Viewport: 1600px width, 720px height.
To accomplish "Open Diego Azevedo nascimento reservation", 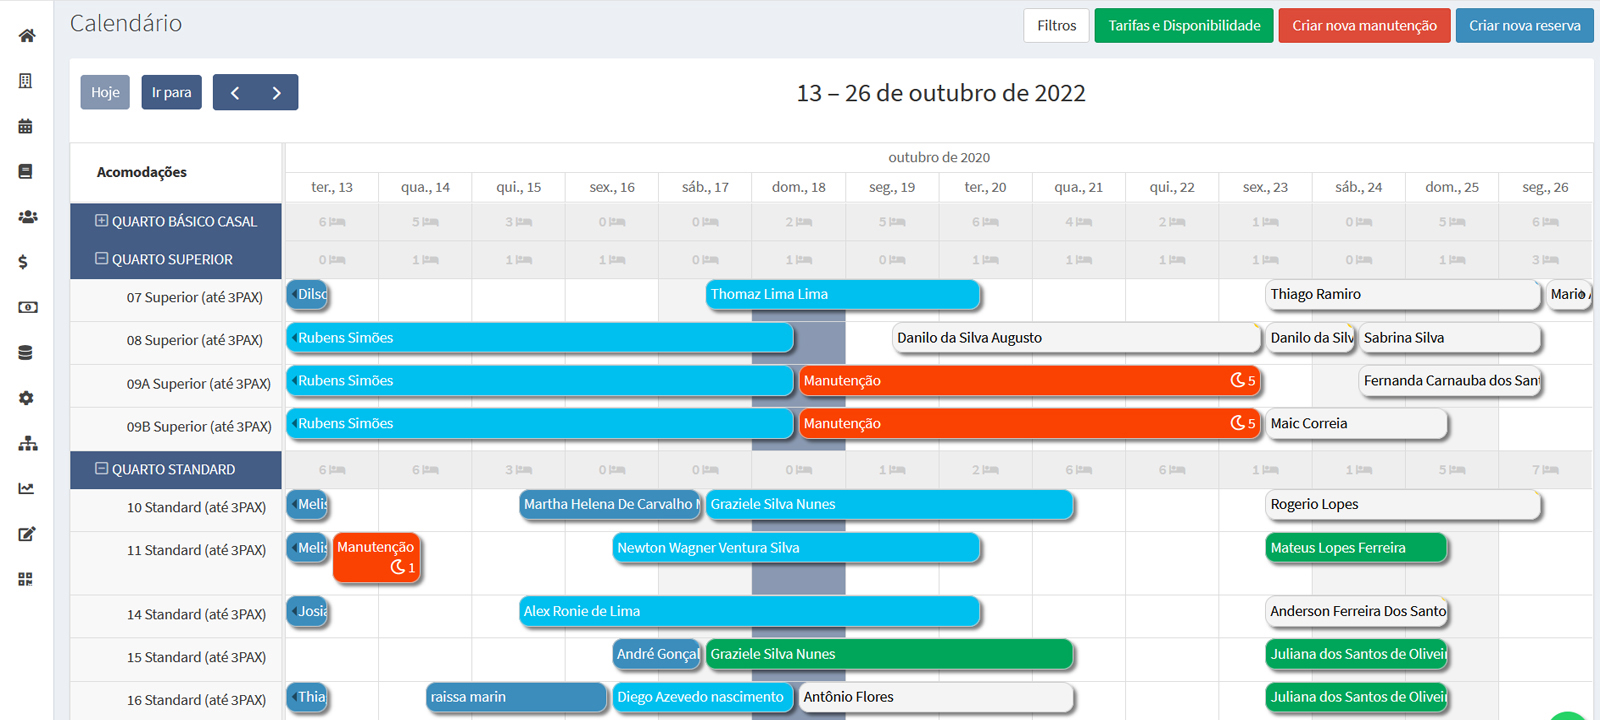I will click(x=703, y=698).
